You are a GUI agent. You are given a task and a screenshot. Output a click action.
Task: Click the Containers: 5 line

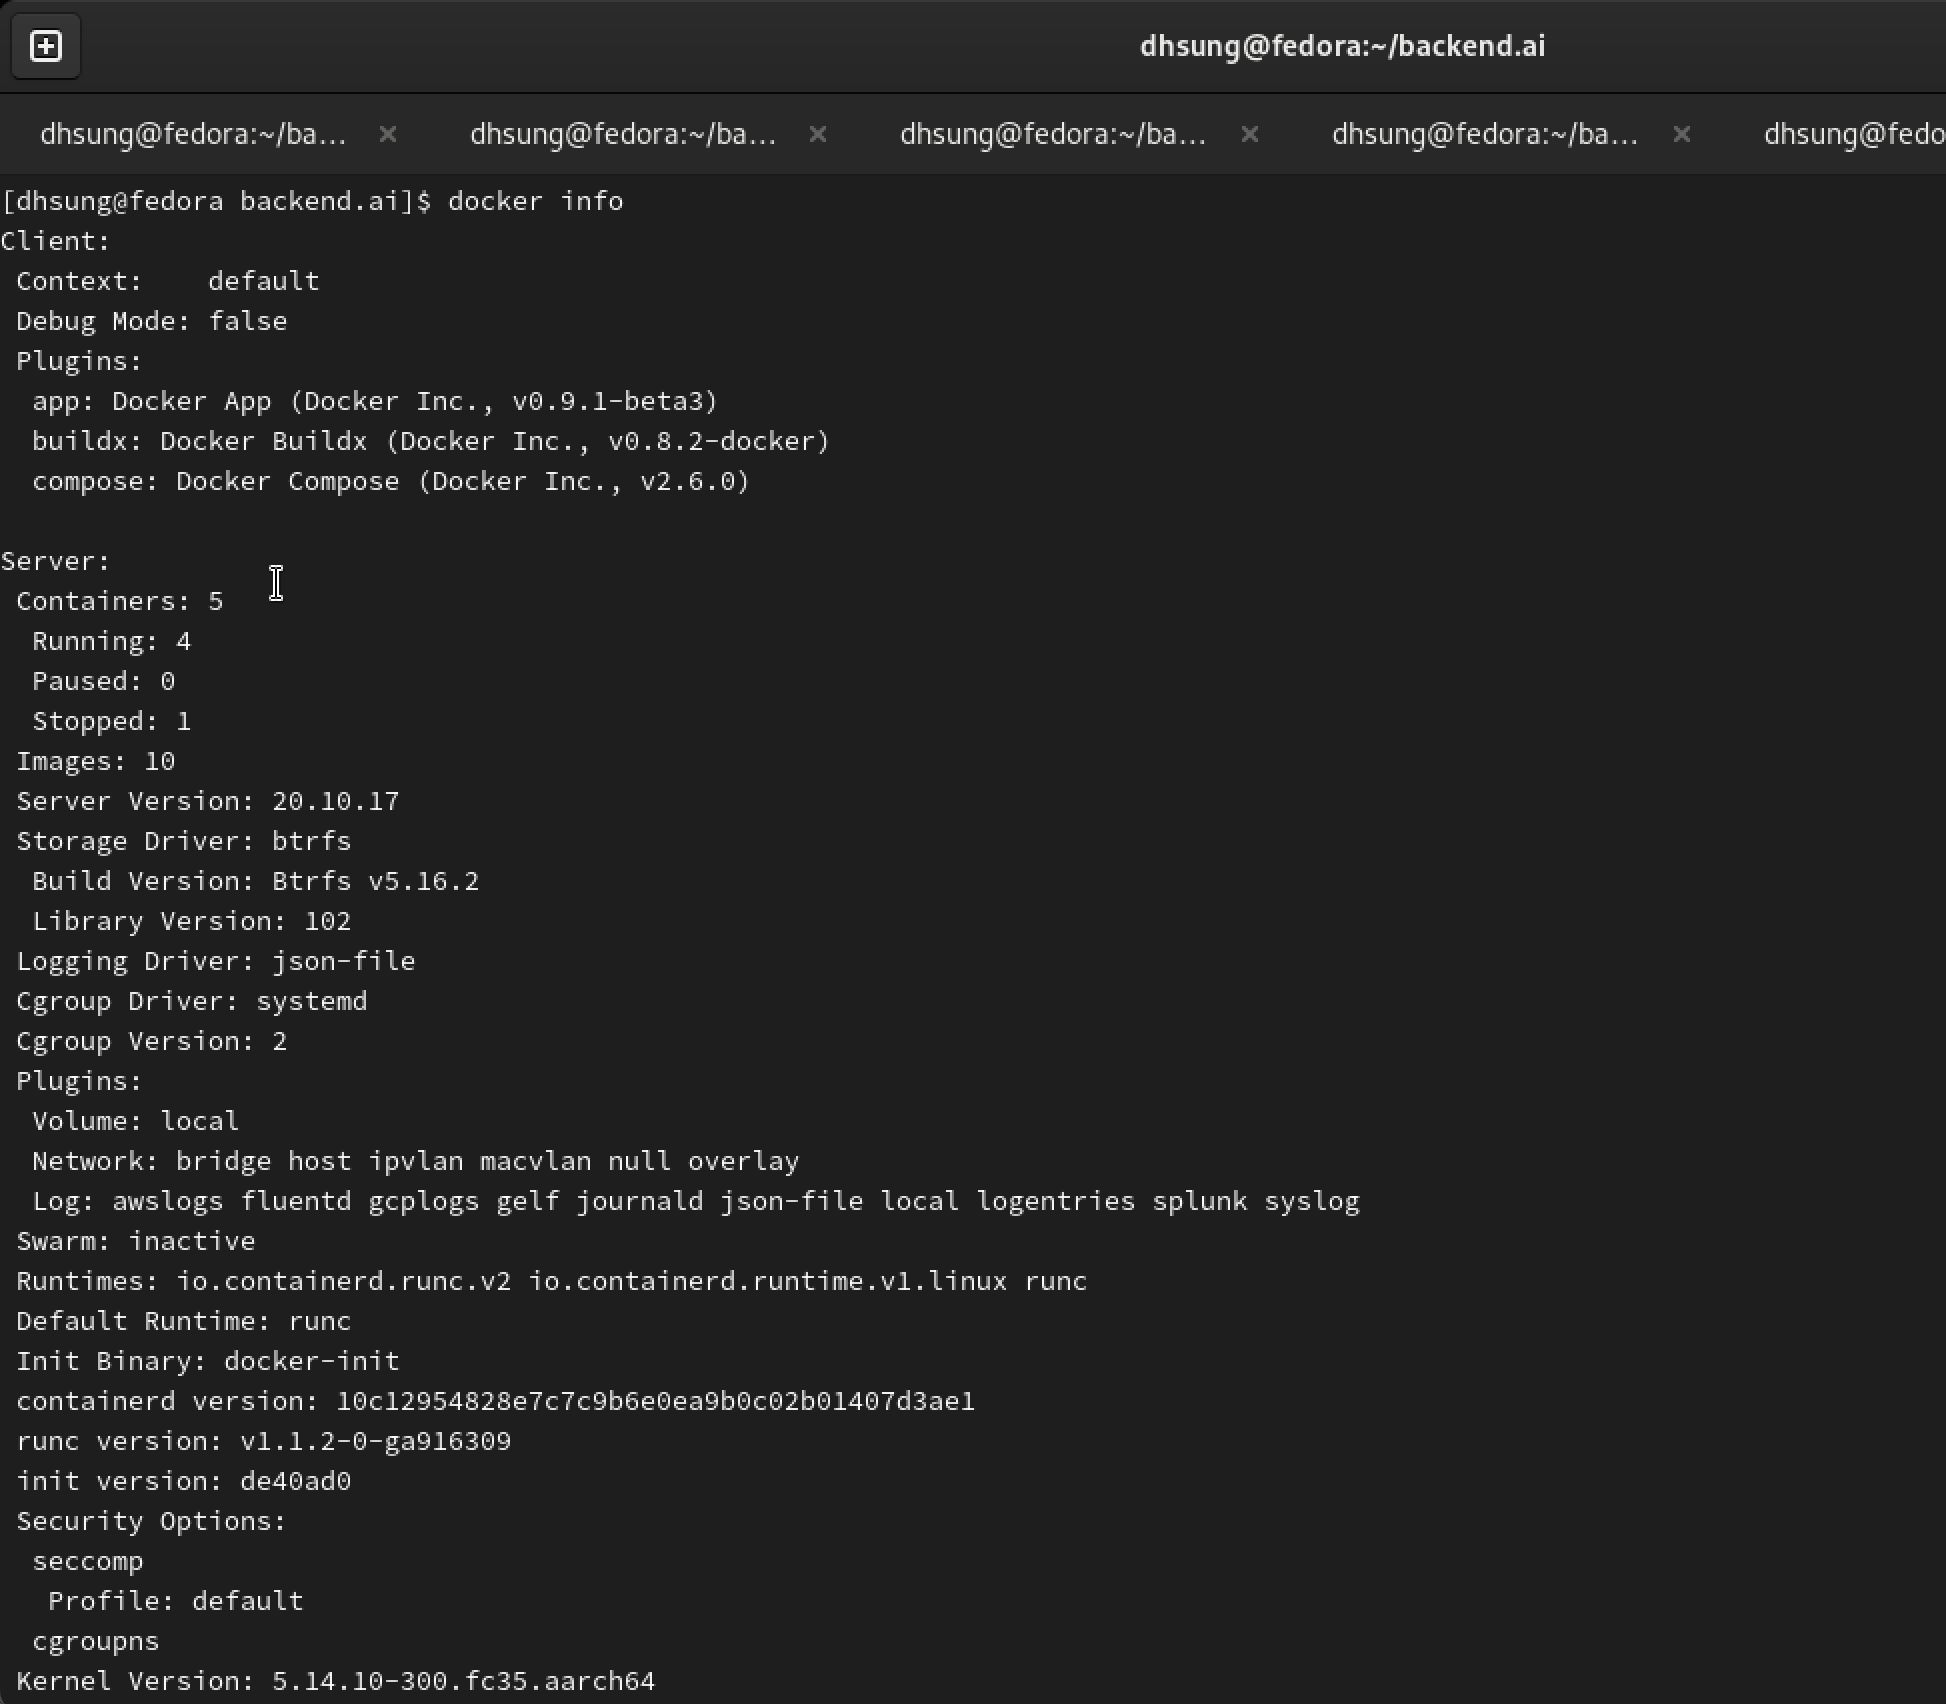(x=119, y=600)
